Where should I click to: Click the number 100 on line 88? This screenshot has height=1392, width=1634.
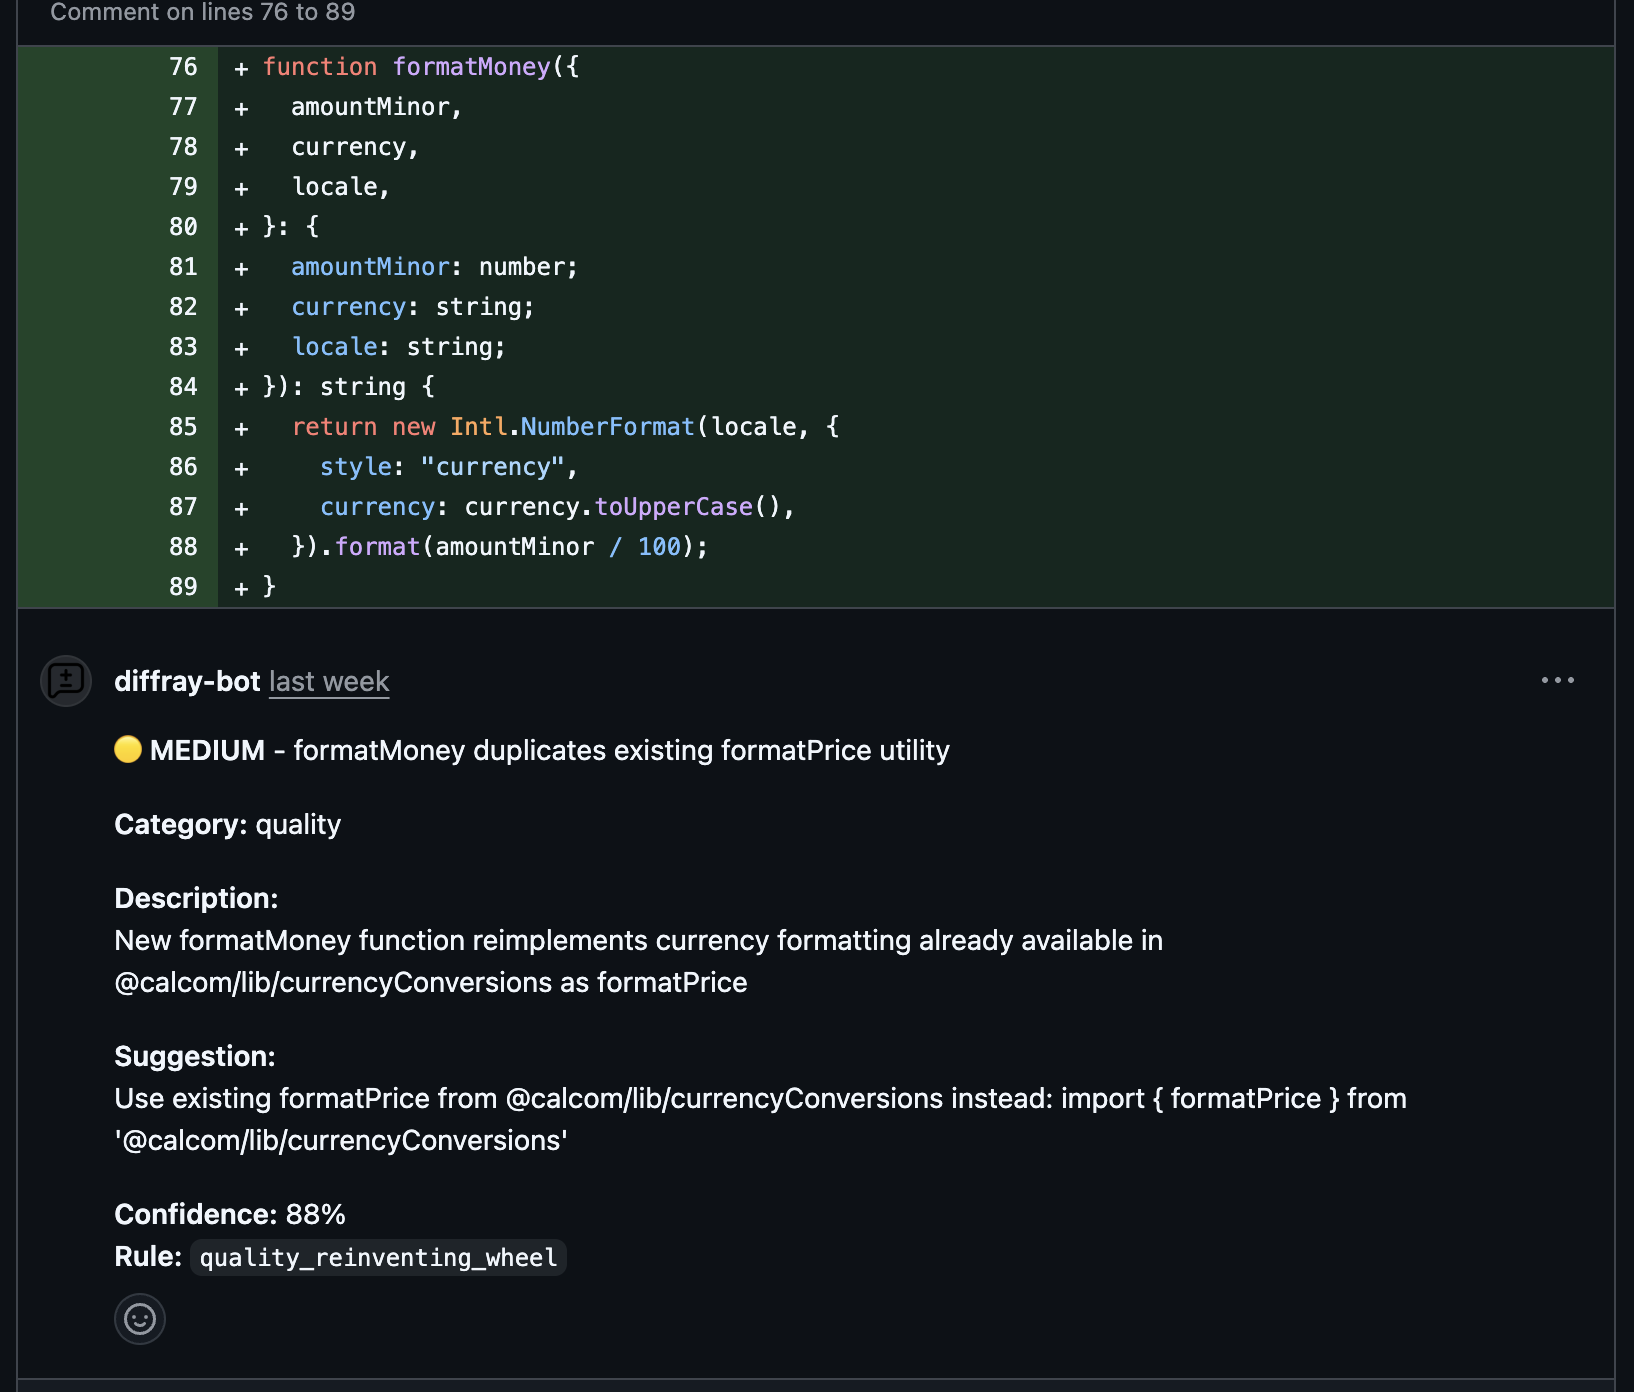click(659, 547)
